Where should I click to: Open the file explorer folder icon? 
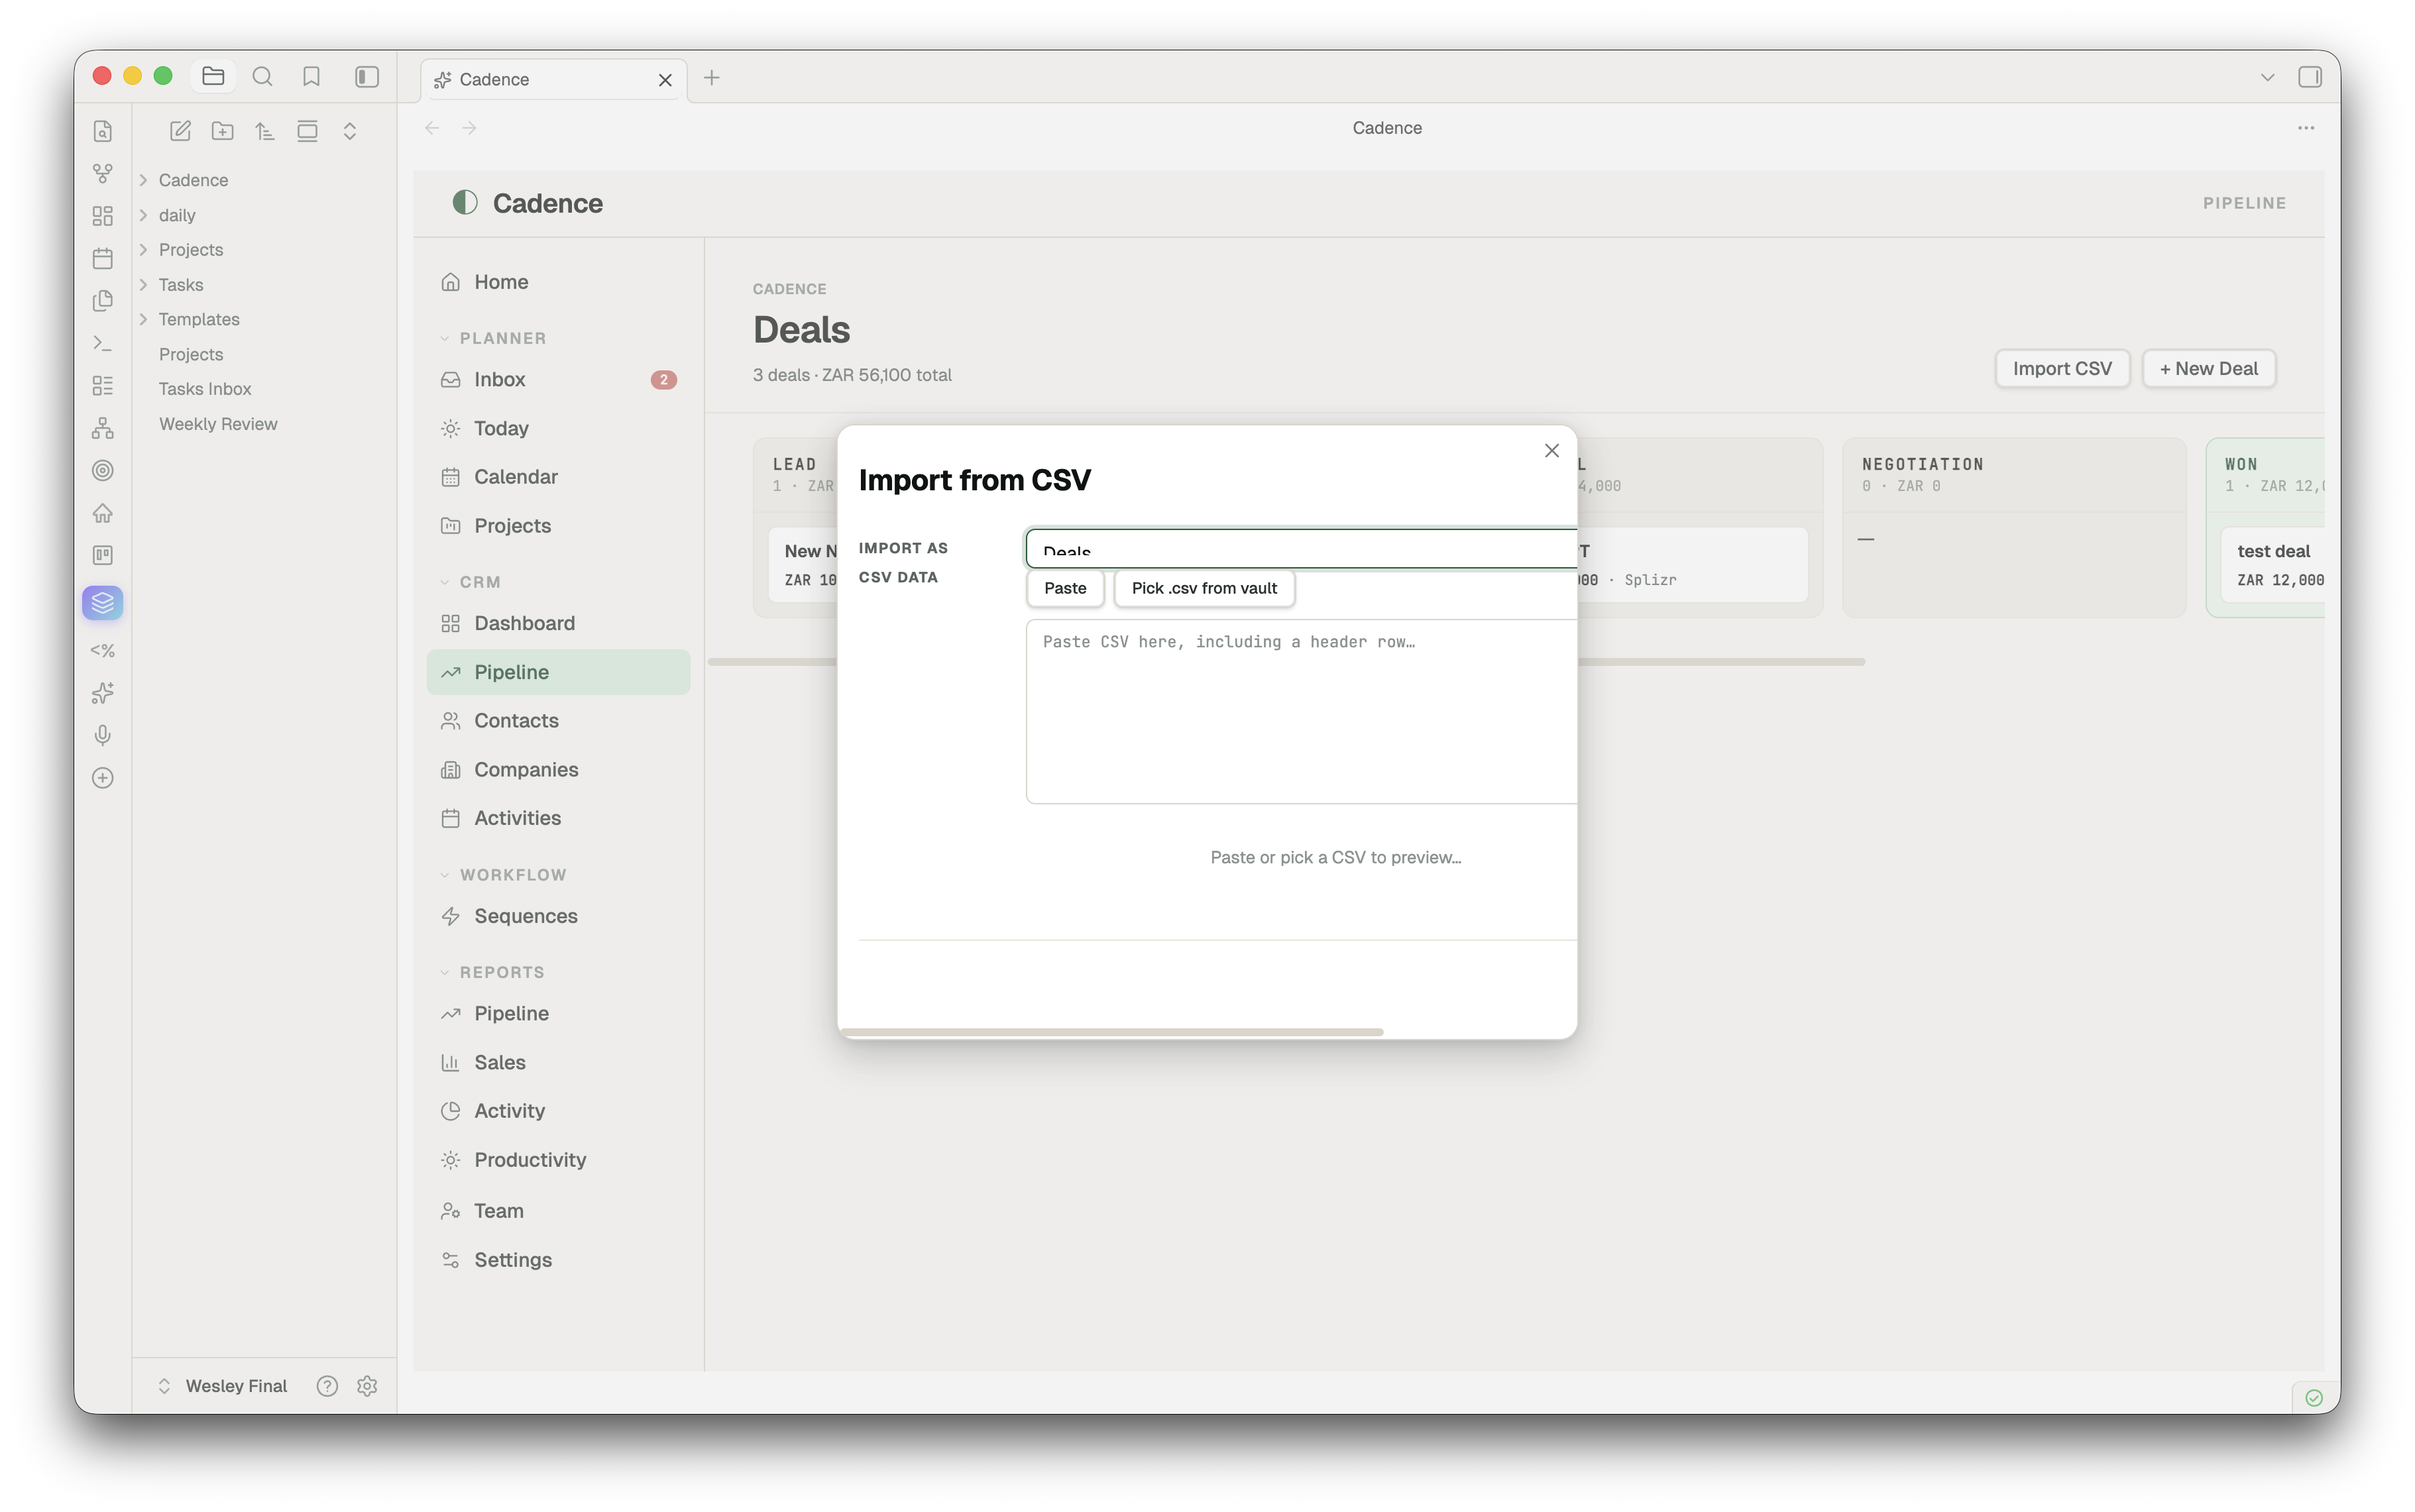click(x=213, y=76)
